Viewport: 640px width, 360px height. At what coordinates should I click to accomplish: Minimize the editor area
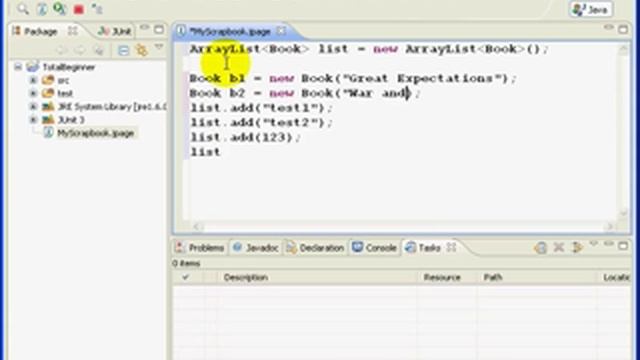[x=609, y=27]
